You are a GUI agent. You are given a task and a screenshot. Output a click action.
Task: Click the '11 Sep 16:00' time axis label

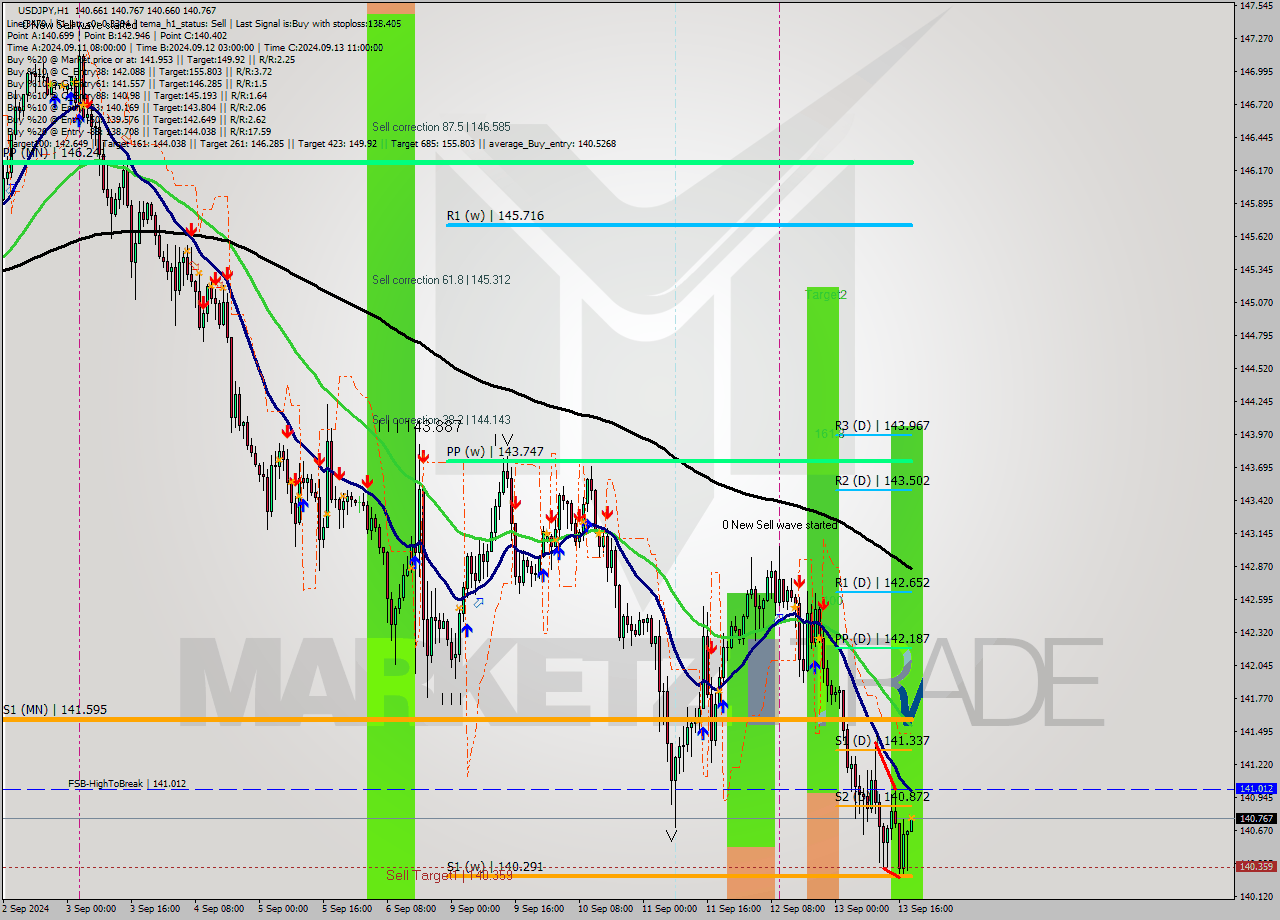pyautogui.click(x=732, y=909)
